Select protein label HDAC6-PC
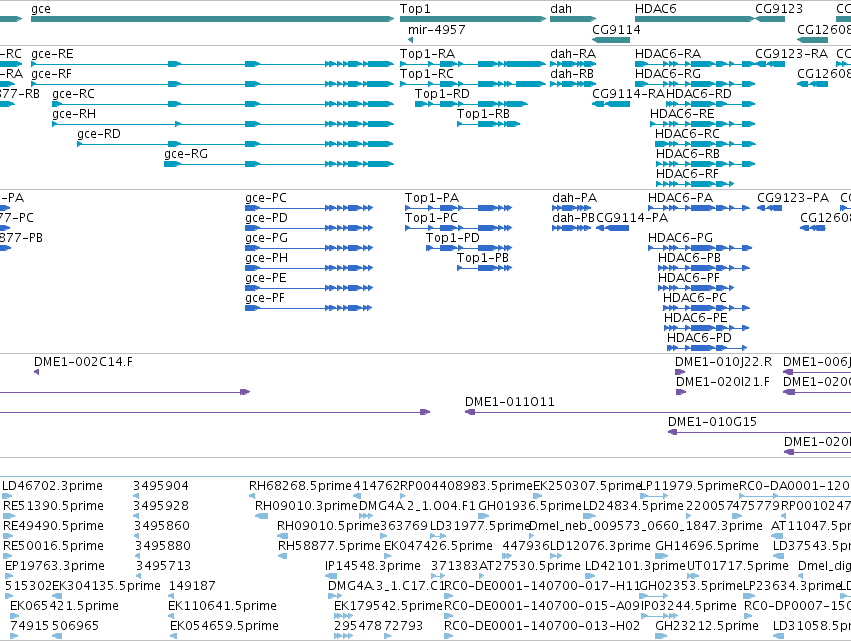The image size is (851, 641). point(695,299)
